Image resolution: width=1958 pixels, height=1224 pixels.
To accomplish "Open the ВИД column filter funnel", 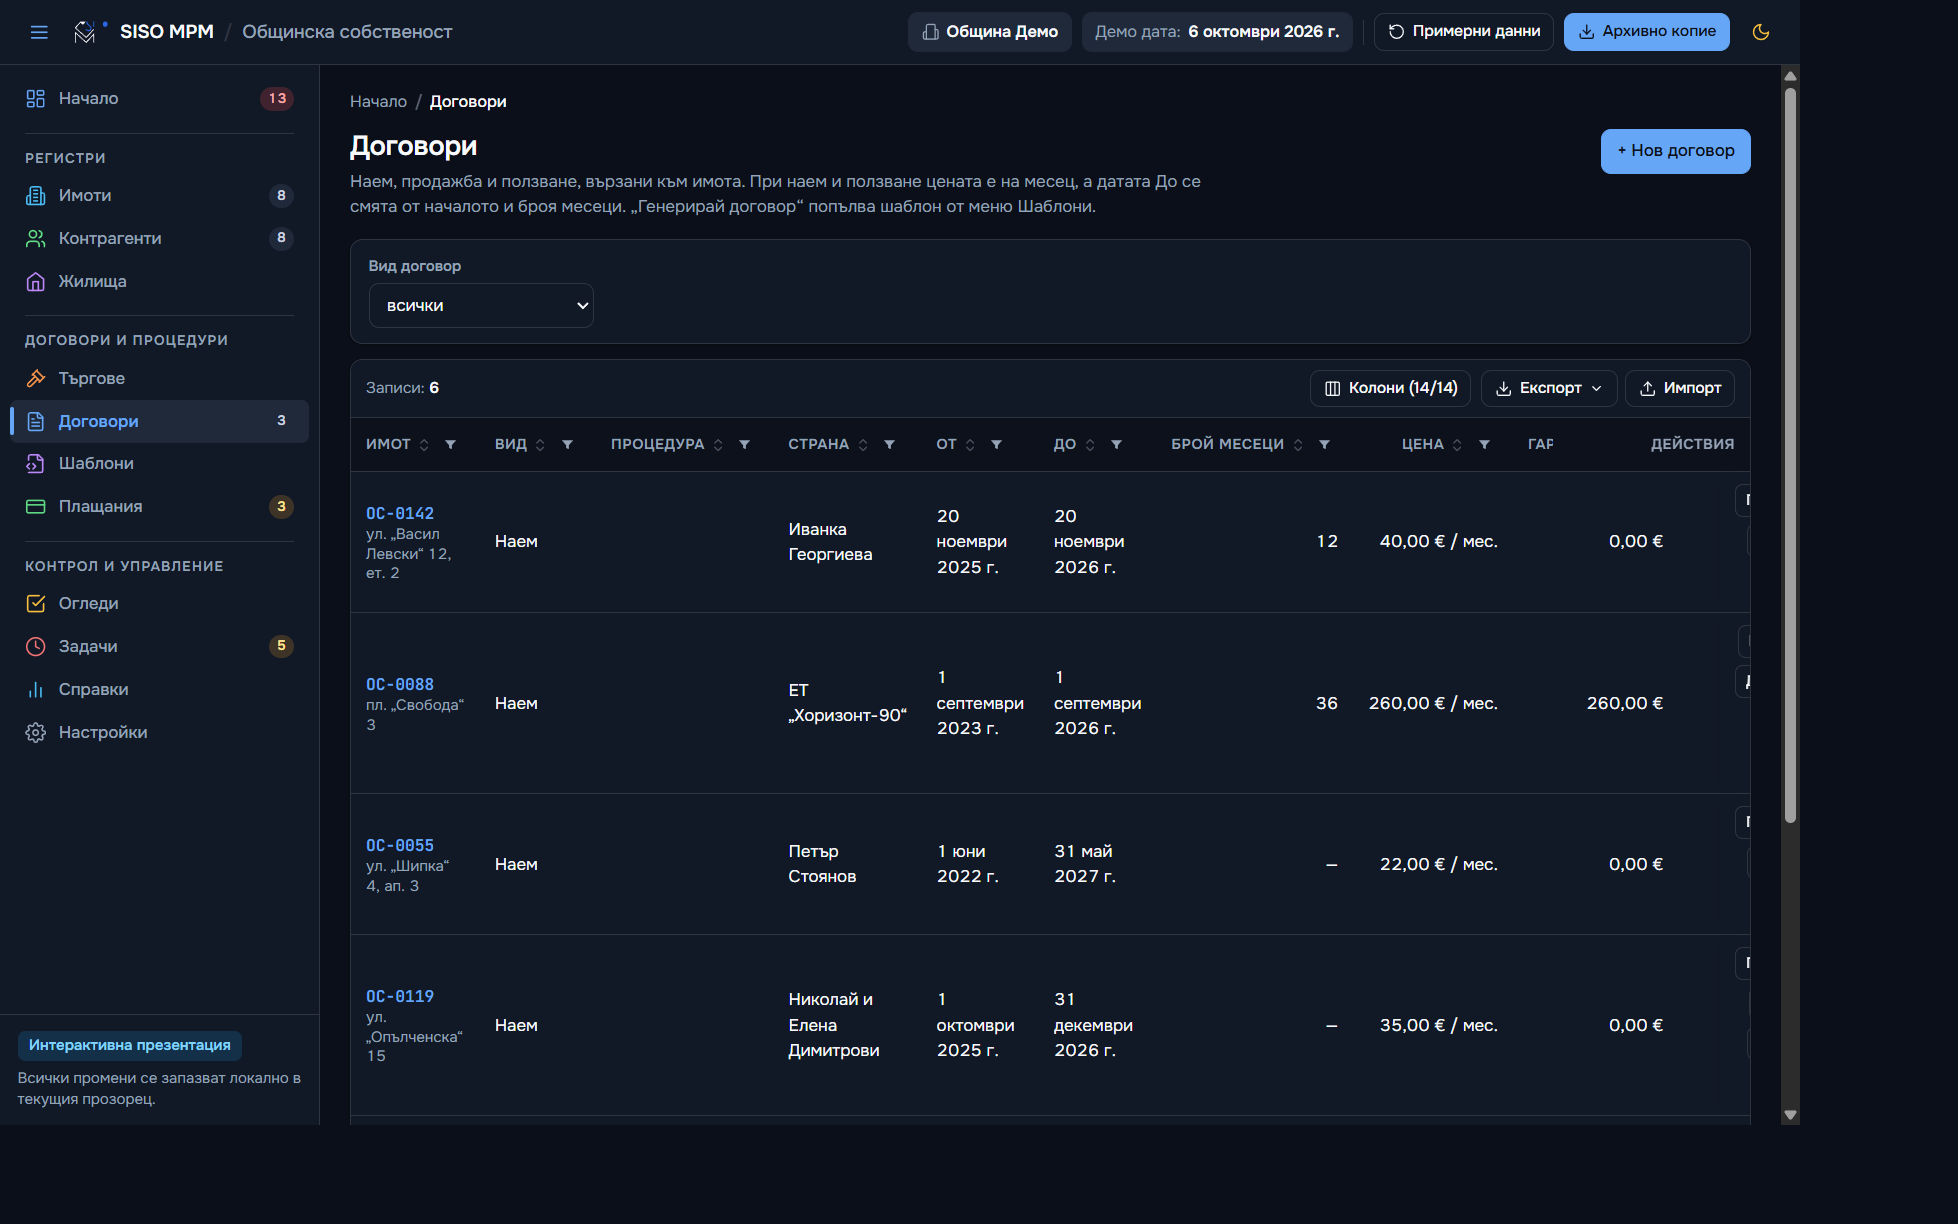I will coord(567,445).
